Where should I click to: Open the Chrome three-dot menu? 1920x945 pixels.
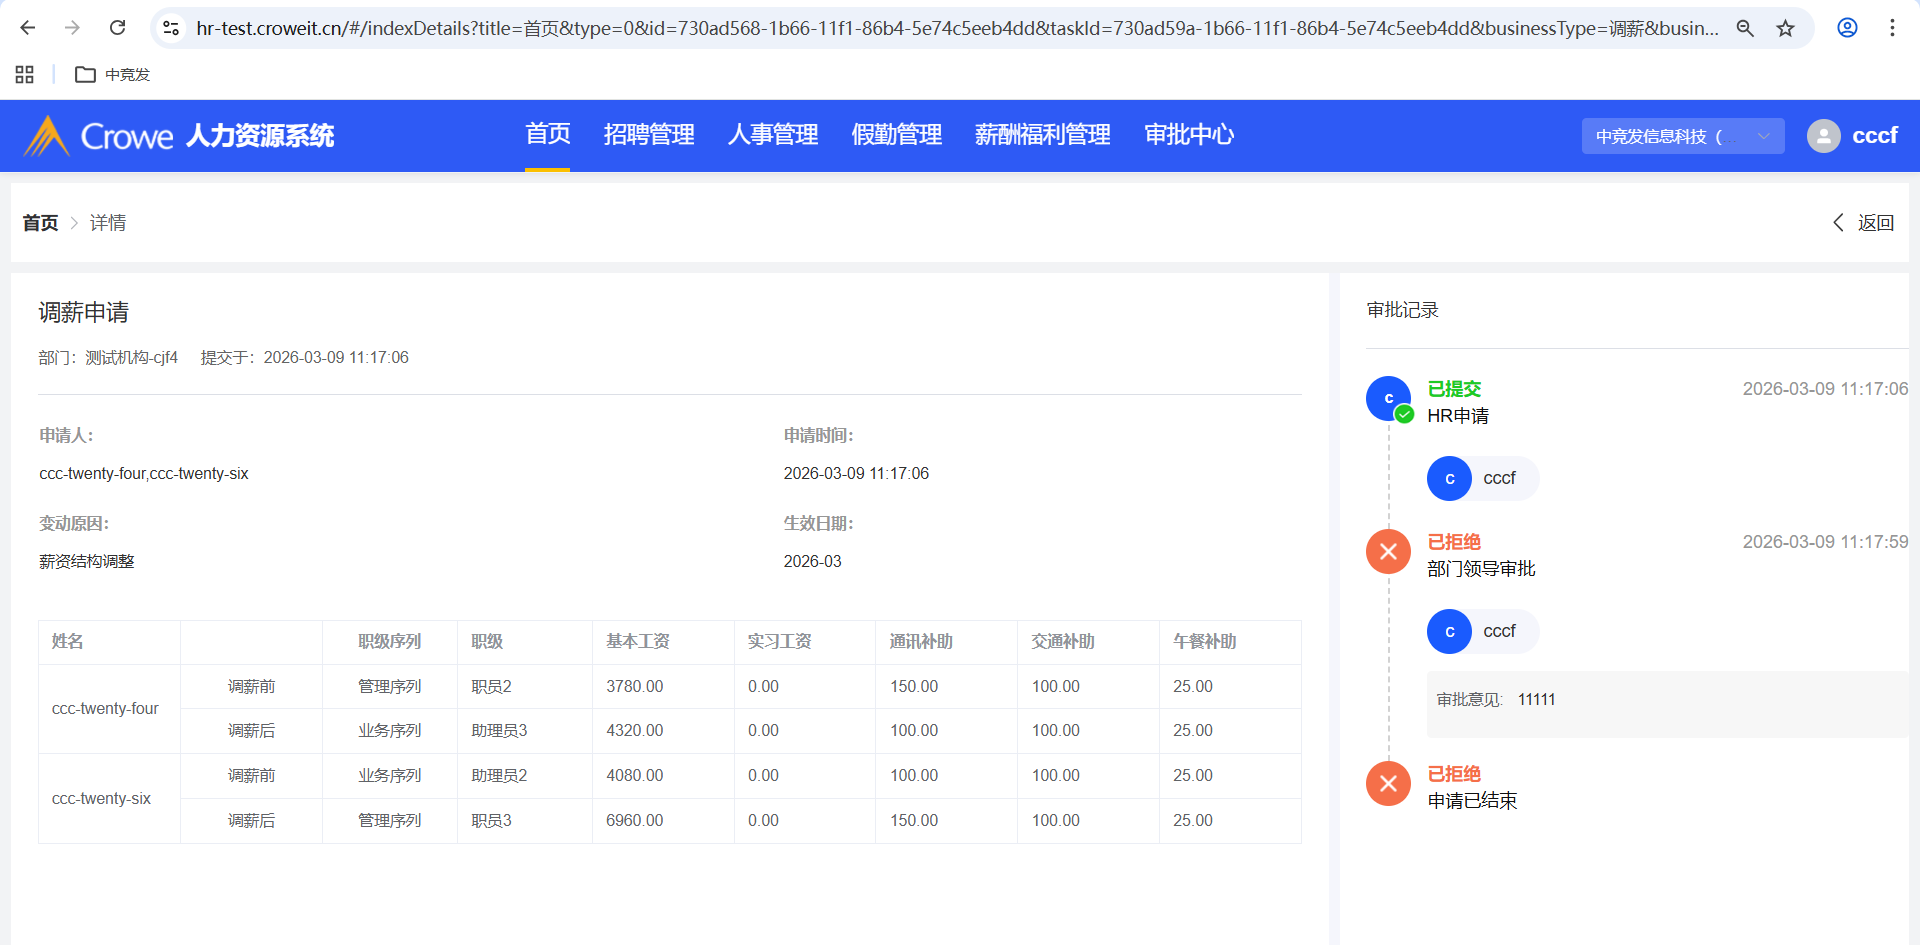[x=1892, y=28]
